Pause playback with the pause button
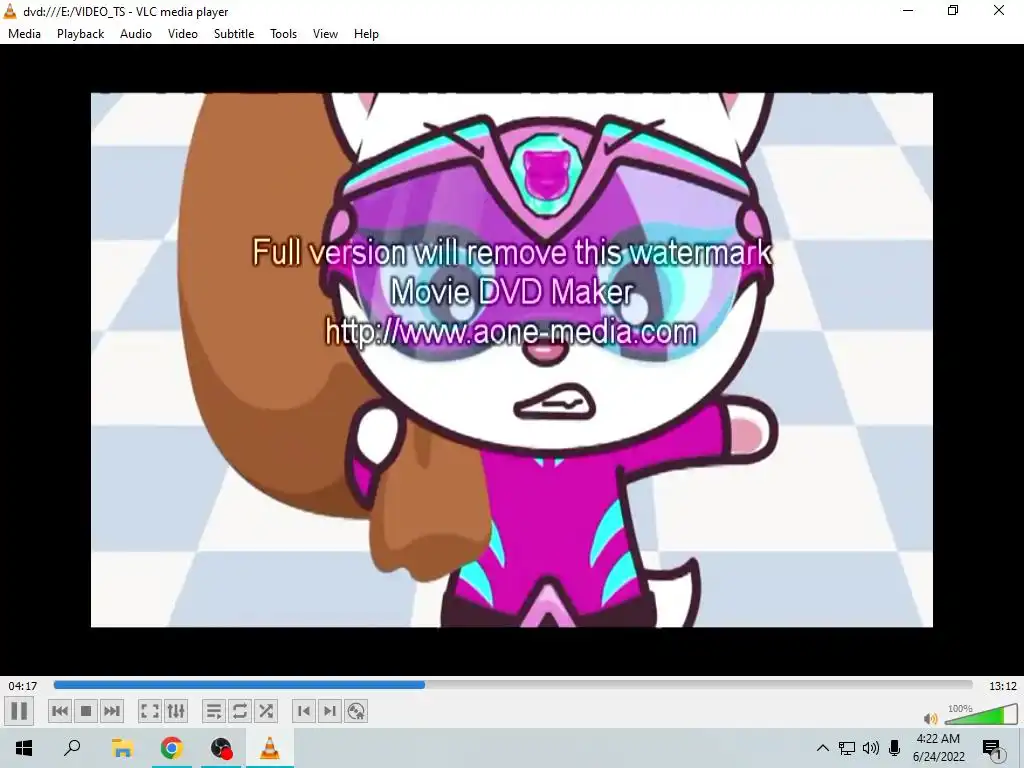The height and width of the screenshot is (768, 1024). (20, 711)
